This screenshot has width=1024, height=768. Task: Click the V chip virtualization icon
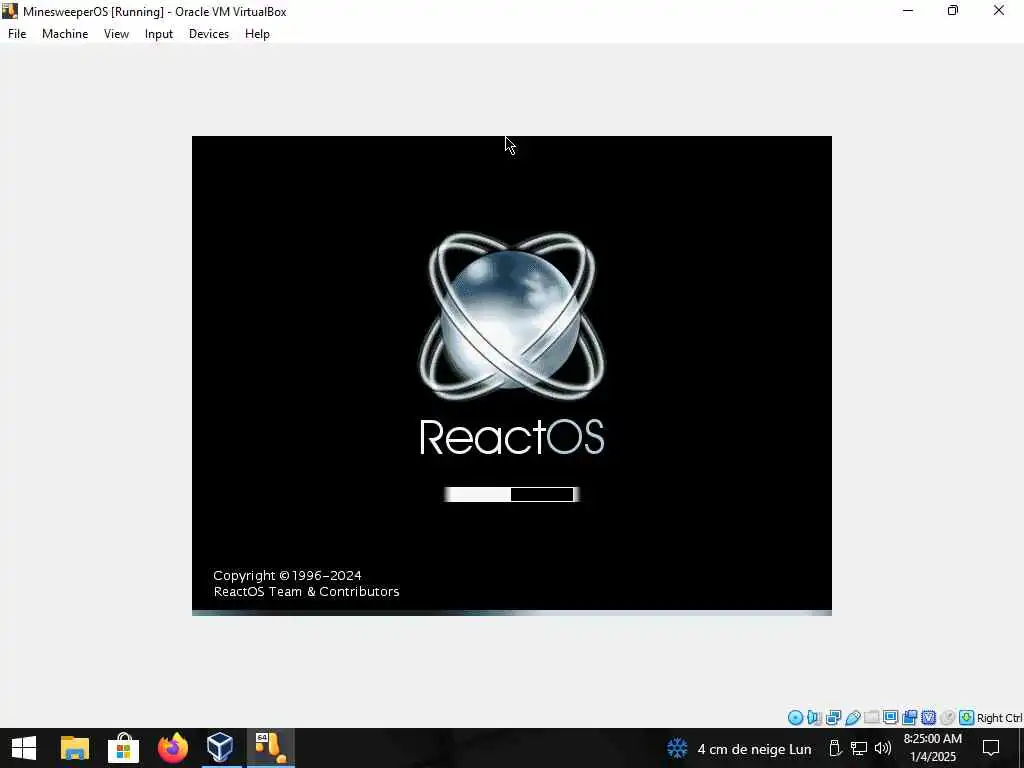click(928, 718)
